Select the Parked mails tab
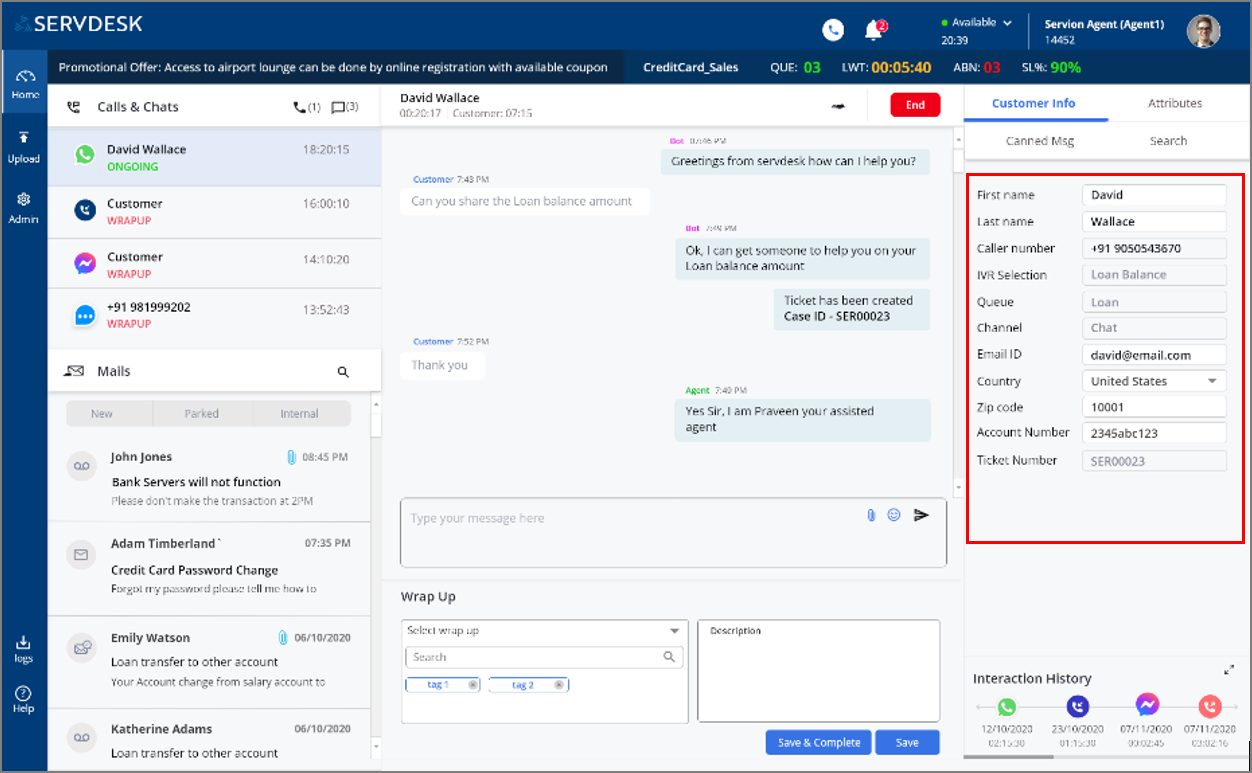This screenshot has height=773, width=1252. coord(201,414)
